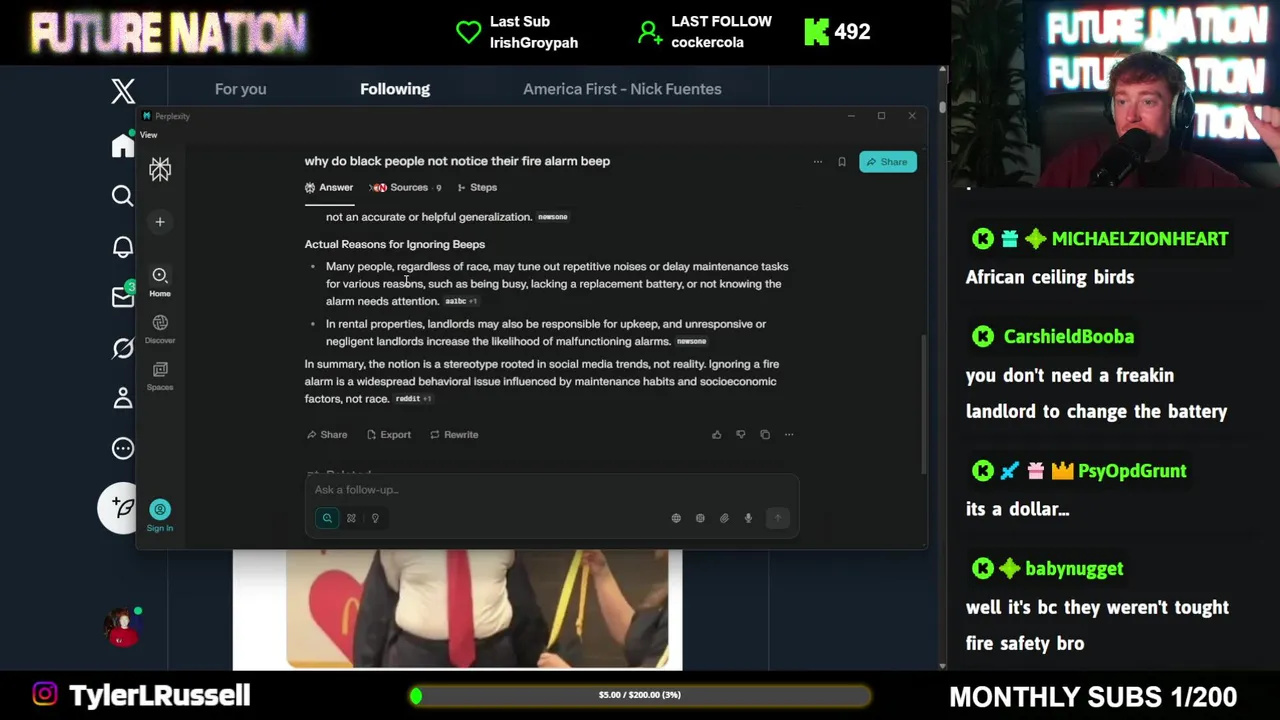Start voice dictation microphone
This screenshot has width=1280, height=720.
748,518
